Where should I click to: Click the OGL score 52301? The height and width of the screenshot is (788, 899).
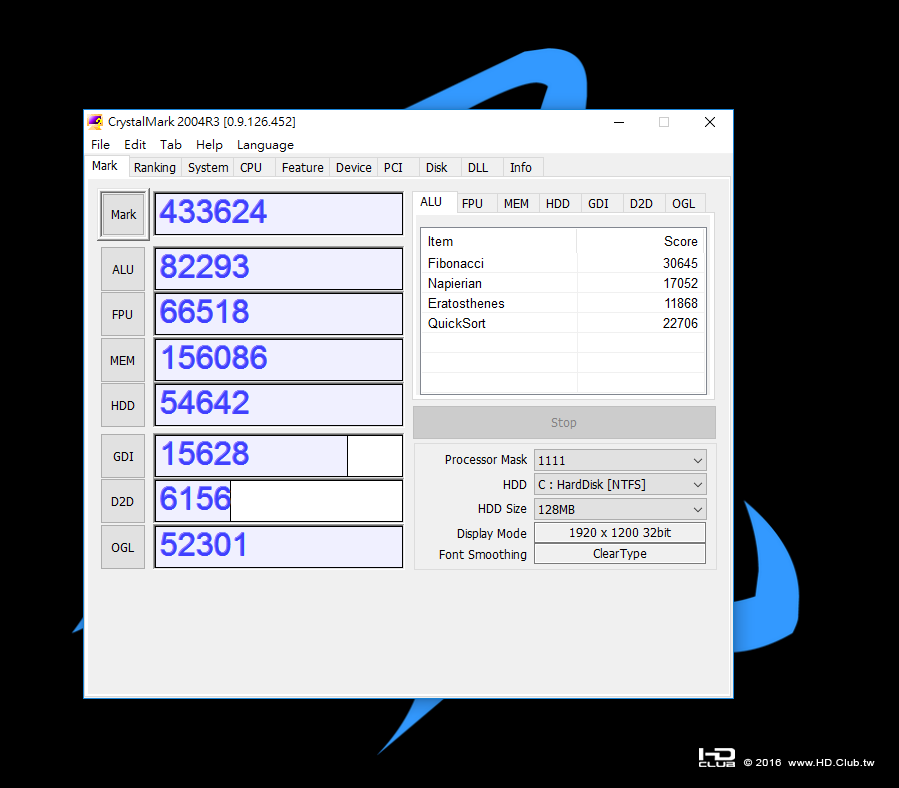point(279,547)
